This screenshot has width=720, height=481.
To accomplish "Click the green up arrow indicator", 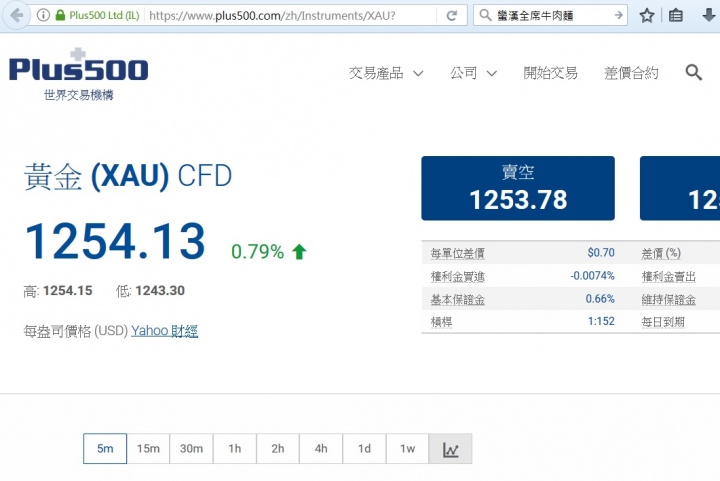I will (299, 252).
